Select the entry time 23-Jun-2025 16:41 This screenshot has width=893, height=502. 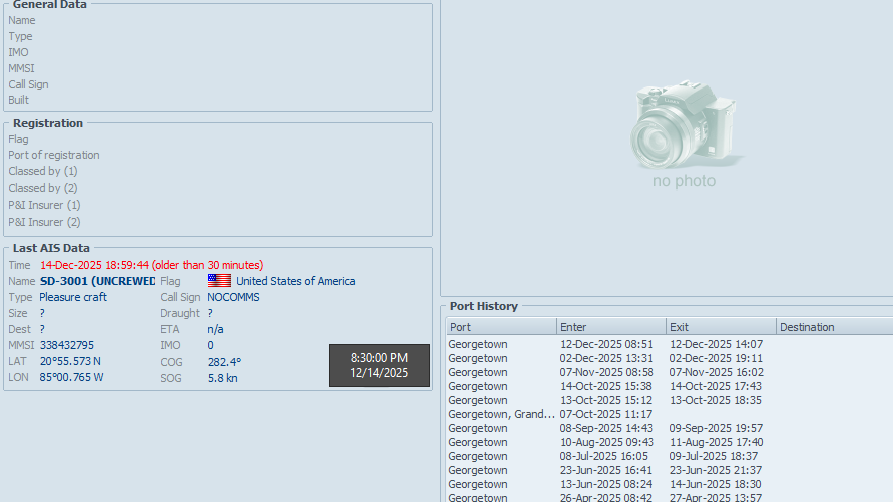click(605, 470)
